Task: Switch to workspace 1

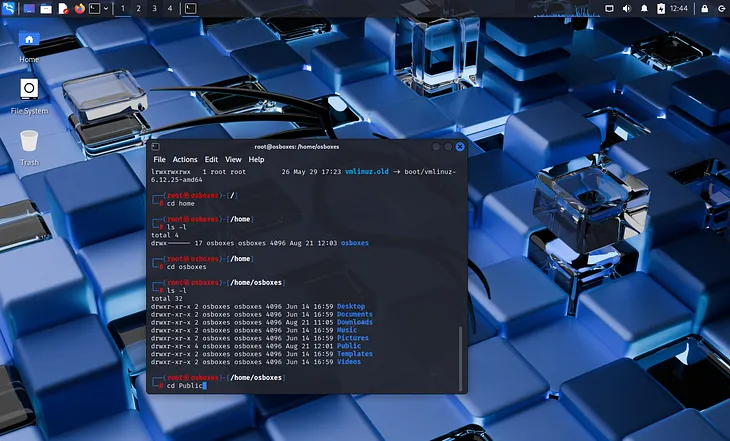Action: pyautogui.click(x=123, y=8)
